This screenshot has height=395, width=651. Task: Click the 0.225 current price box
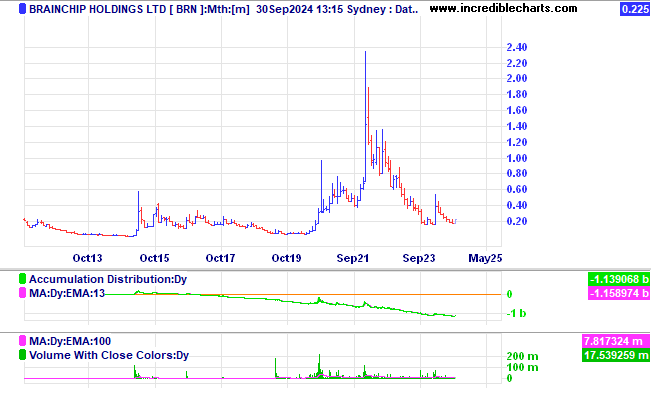pos(635,9)
